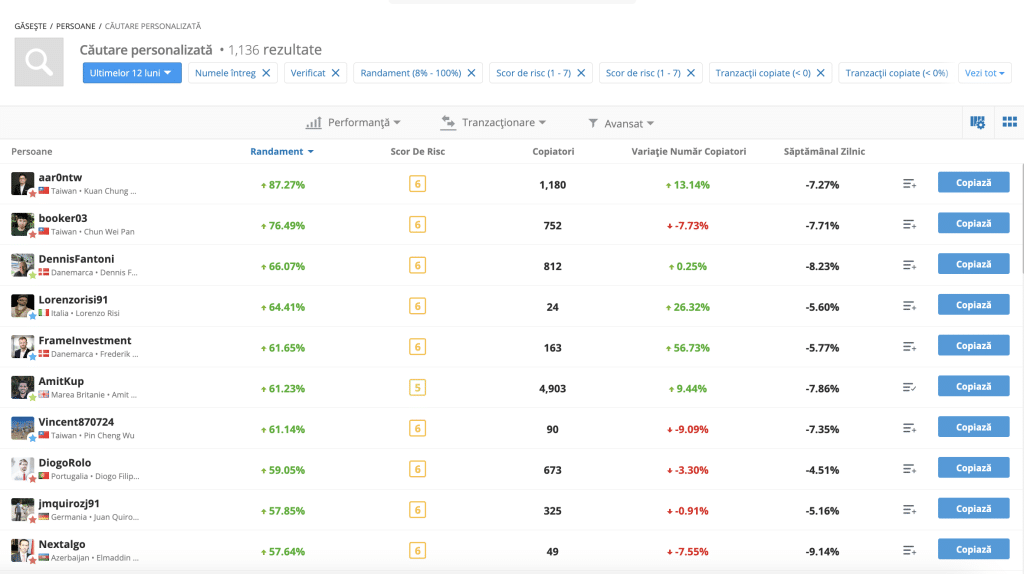
Task: Remove Tranzacții copiate (< 0) filter
Action: (x=820, y=73)
